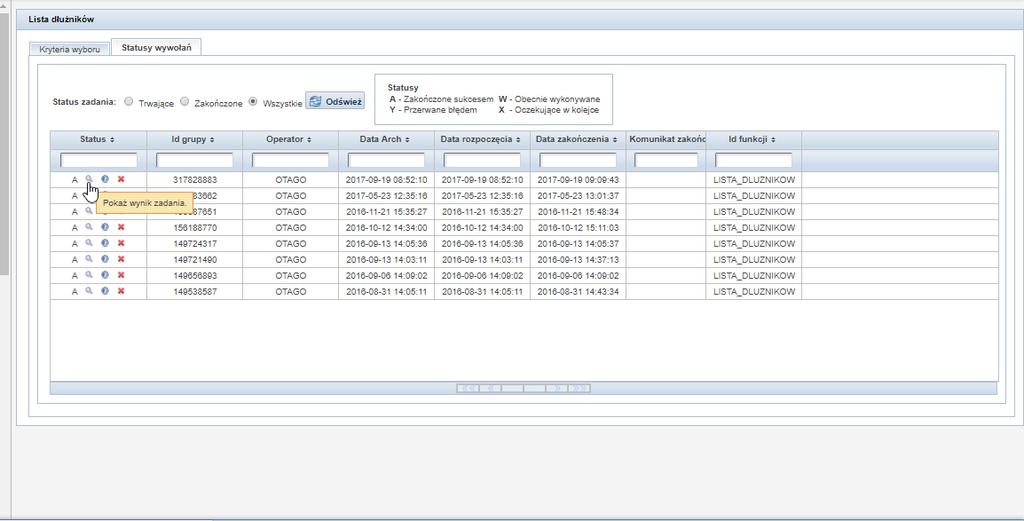Switch to the Kryteria wyboru tab
The image size is (1024, 521).
tap(69, 50)
